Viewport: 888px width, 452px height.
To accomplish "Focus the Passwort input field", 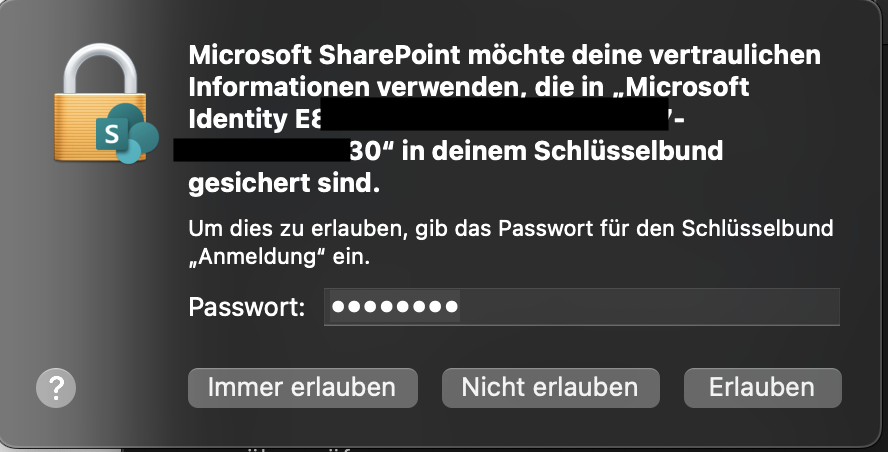I will (581, 307).
